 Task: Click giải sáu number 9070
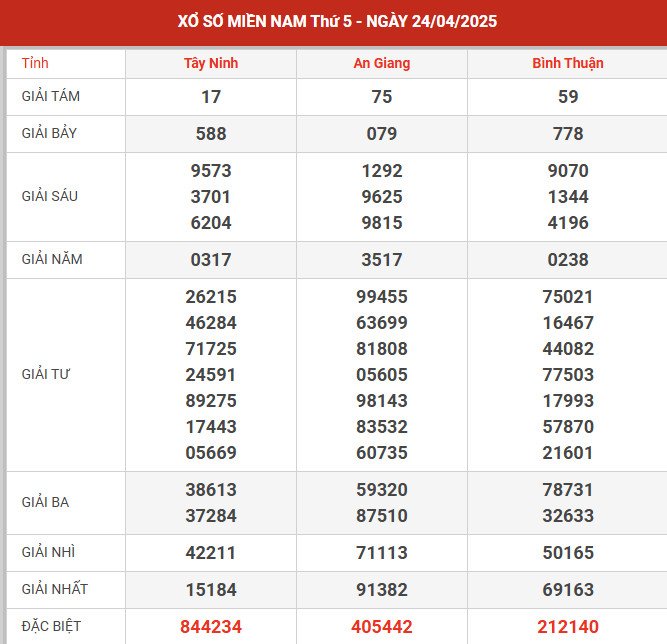[x=568, y=171]
